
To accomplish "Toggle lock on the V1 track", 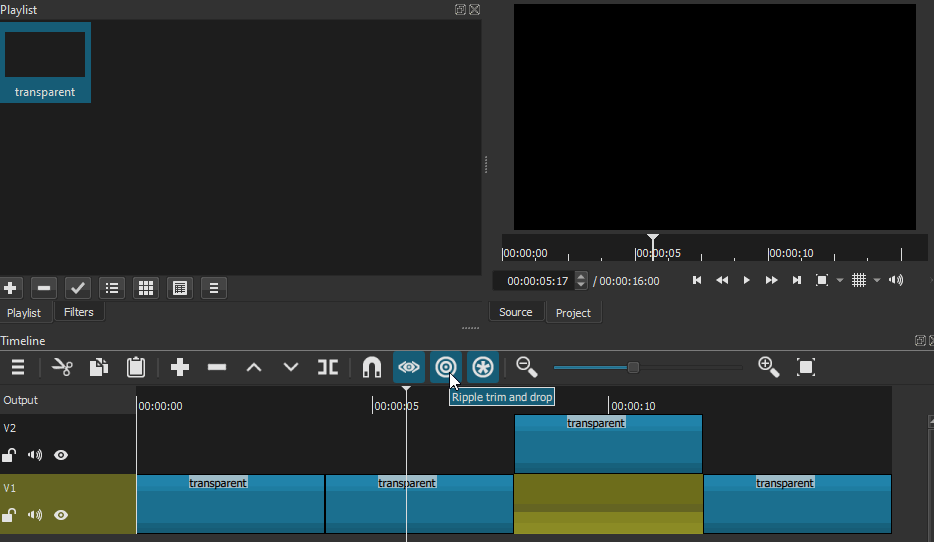I will pos(8,516).
